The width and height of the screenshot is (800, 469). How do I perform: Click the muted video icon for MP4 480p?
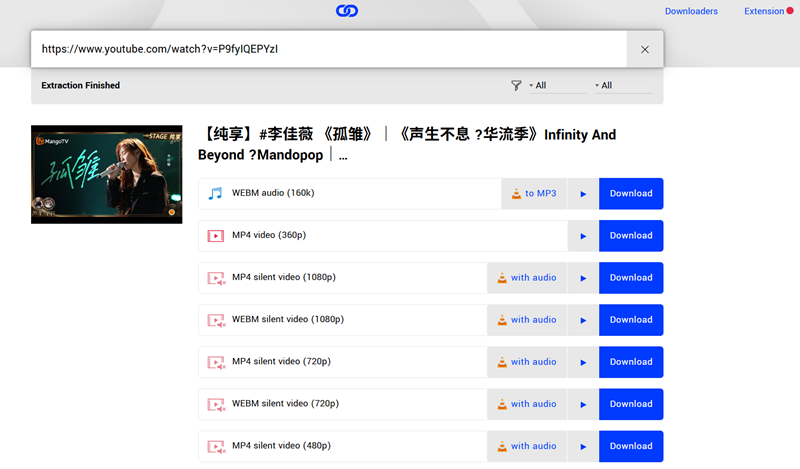click(216, 447)
